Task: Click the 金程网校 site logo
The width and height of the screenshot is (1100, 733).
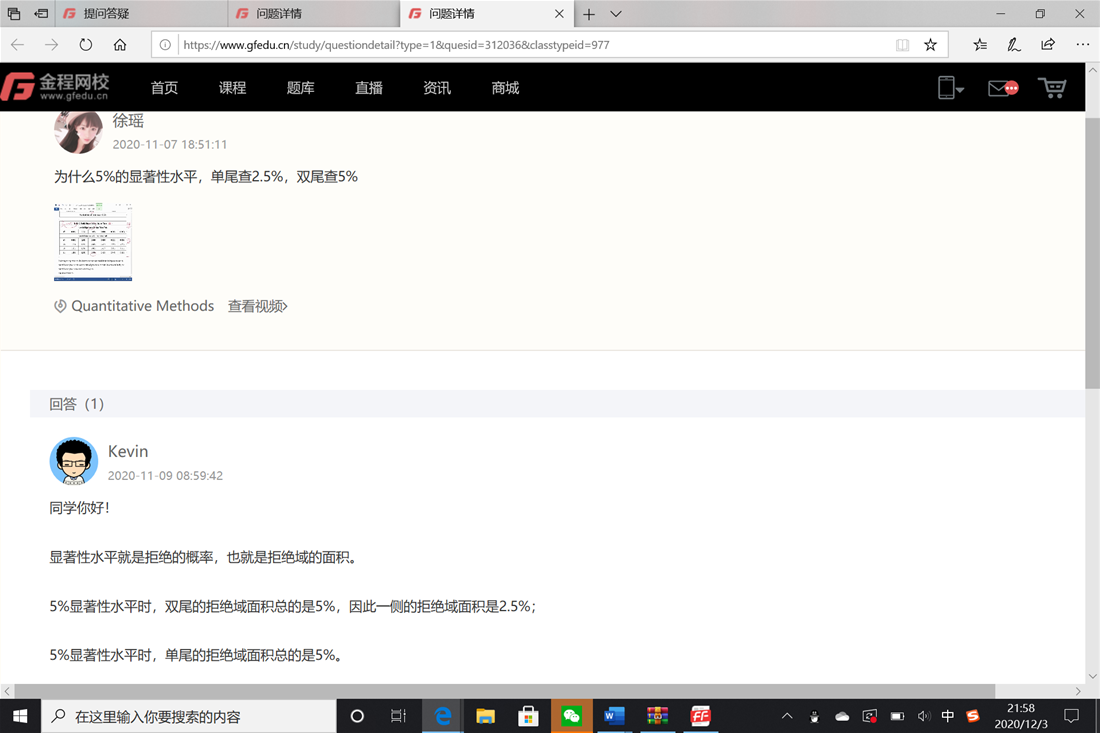Action: tap(55, 87)
